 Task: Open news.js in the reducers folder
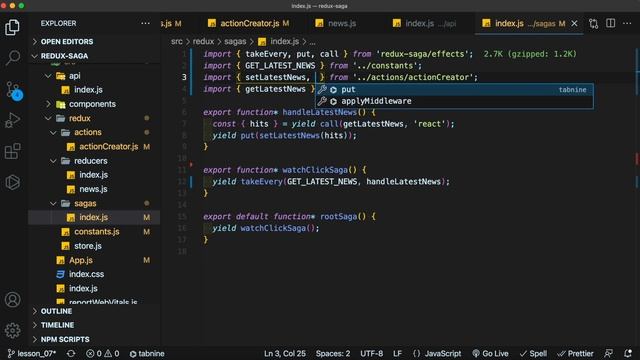click(x=93, y=189)
